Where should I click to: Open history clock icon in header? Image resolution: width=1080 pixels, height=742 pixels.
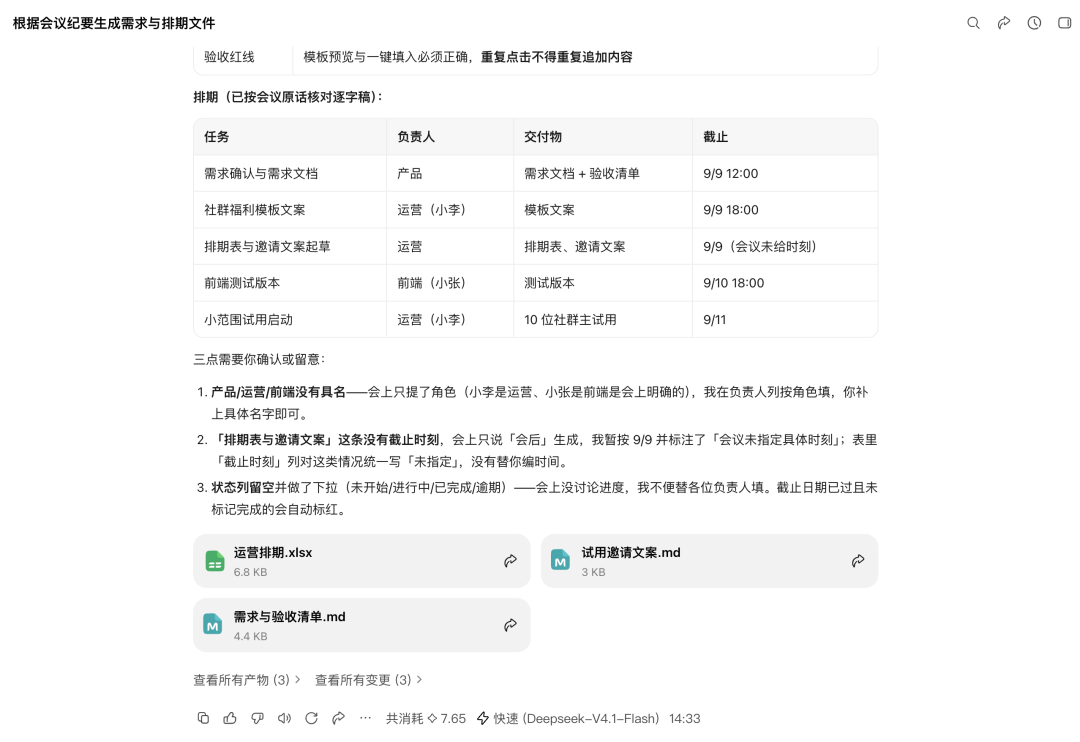pyautogui.click(x=1034, y=23)
